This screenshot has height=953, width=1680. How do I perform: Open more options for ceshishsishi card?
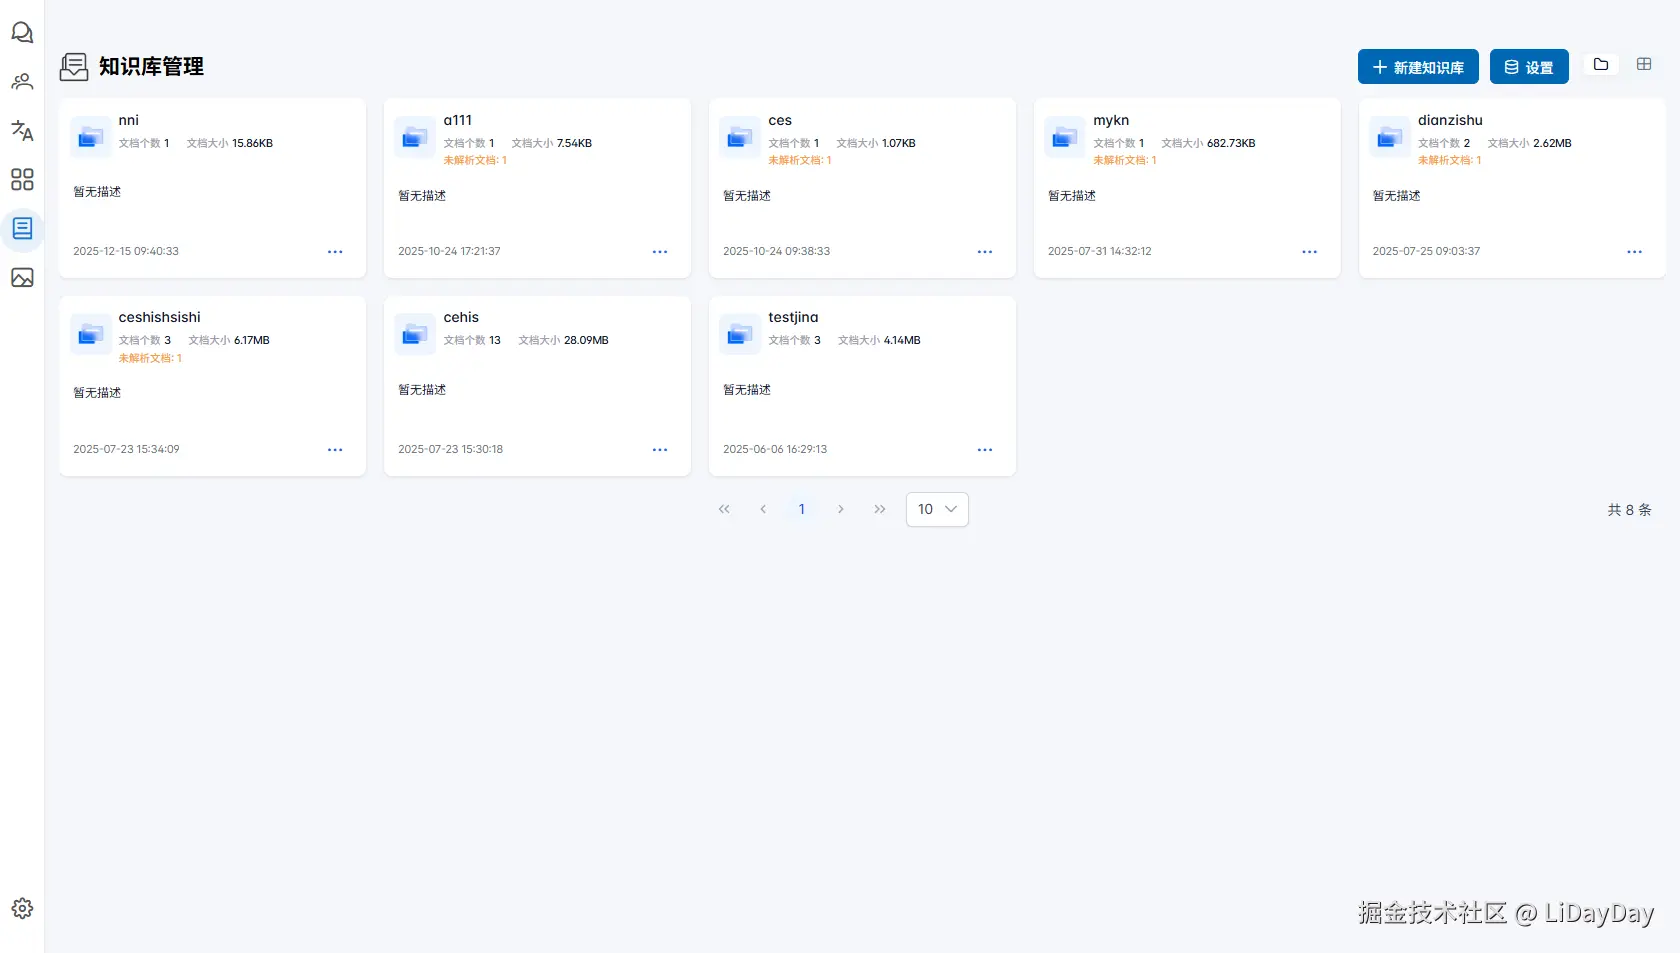point(335,450)
